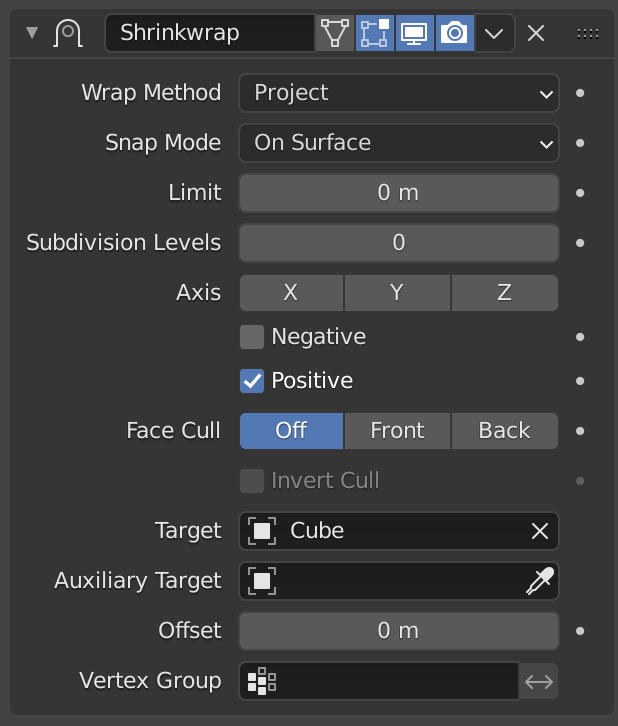Toggle viewport display of Shrinkwrap modifier
Screen dimensions: 618x726
(x=414, y=33)
